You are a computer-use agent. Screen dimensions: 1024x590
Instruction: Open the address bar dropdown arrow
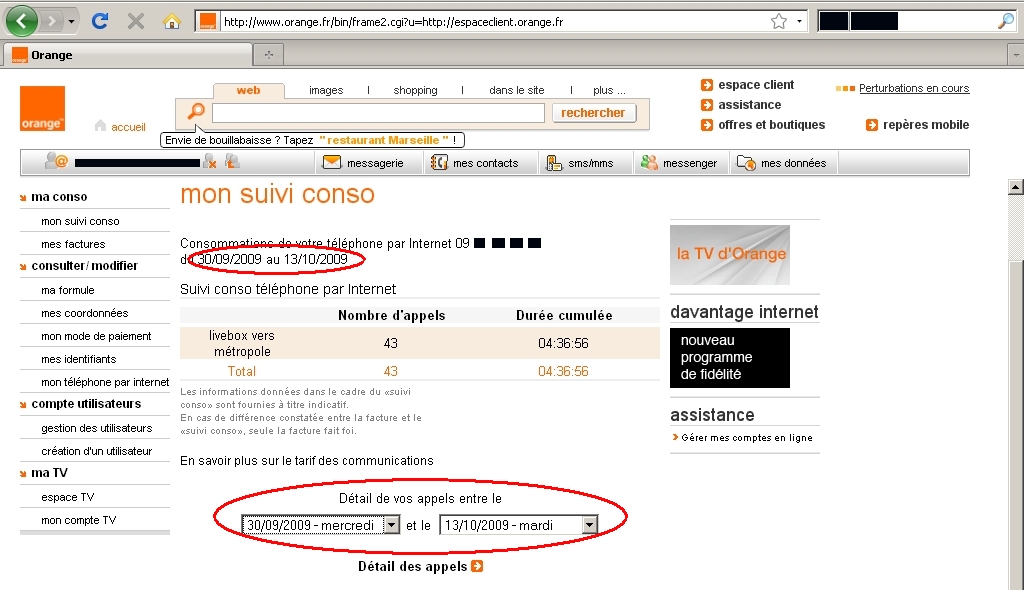click(799, 22)
